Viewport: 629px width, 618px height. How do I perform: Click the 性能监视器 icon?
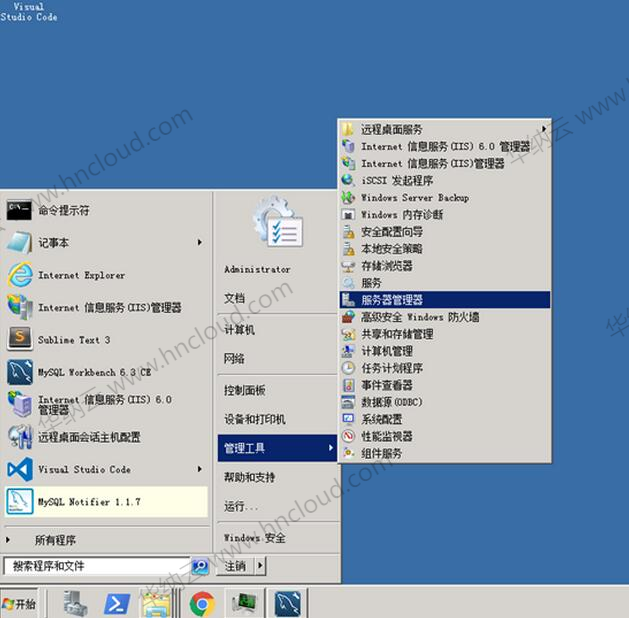pyautogui.click(x=348, y=436)
